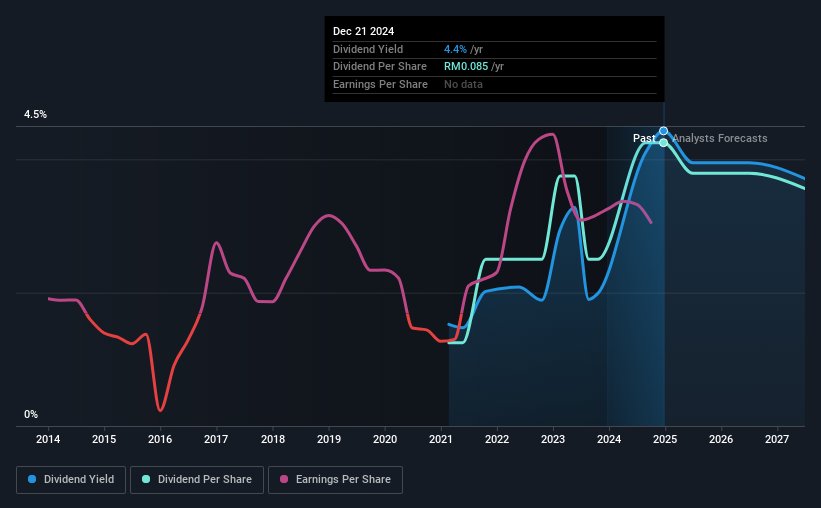Click the tooltip date Dec 21 2024
Viewport: 821px width, 508px height.
pos(363,31)
